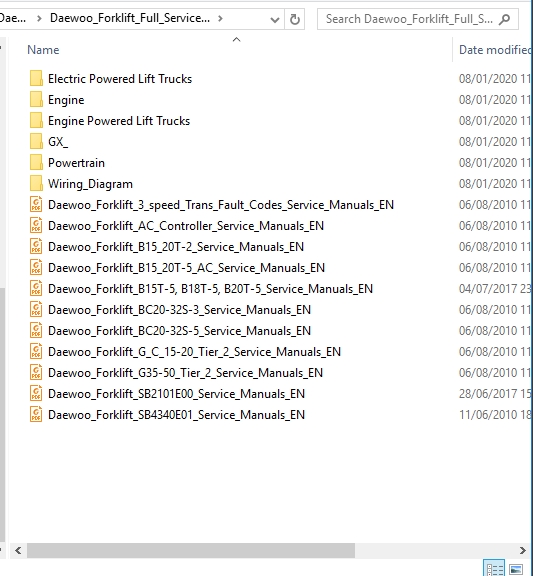The width and height of the screenshot is (533, 576).
Task: Click the Dae... breadcrumb segment
Action: click(13, 18)
